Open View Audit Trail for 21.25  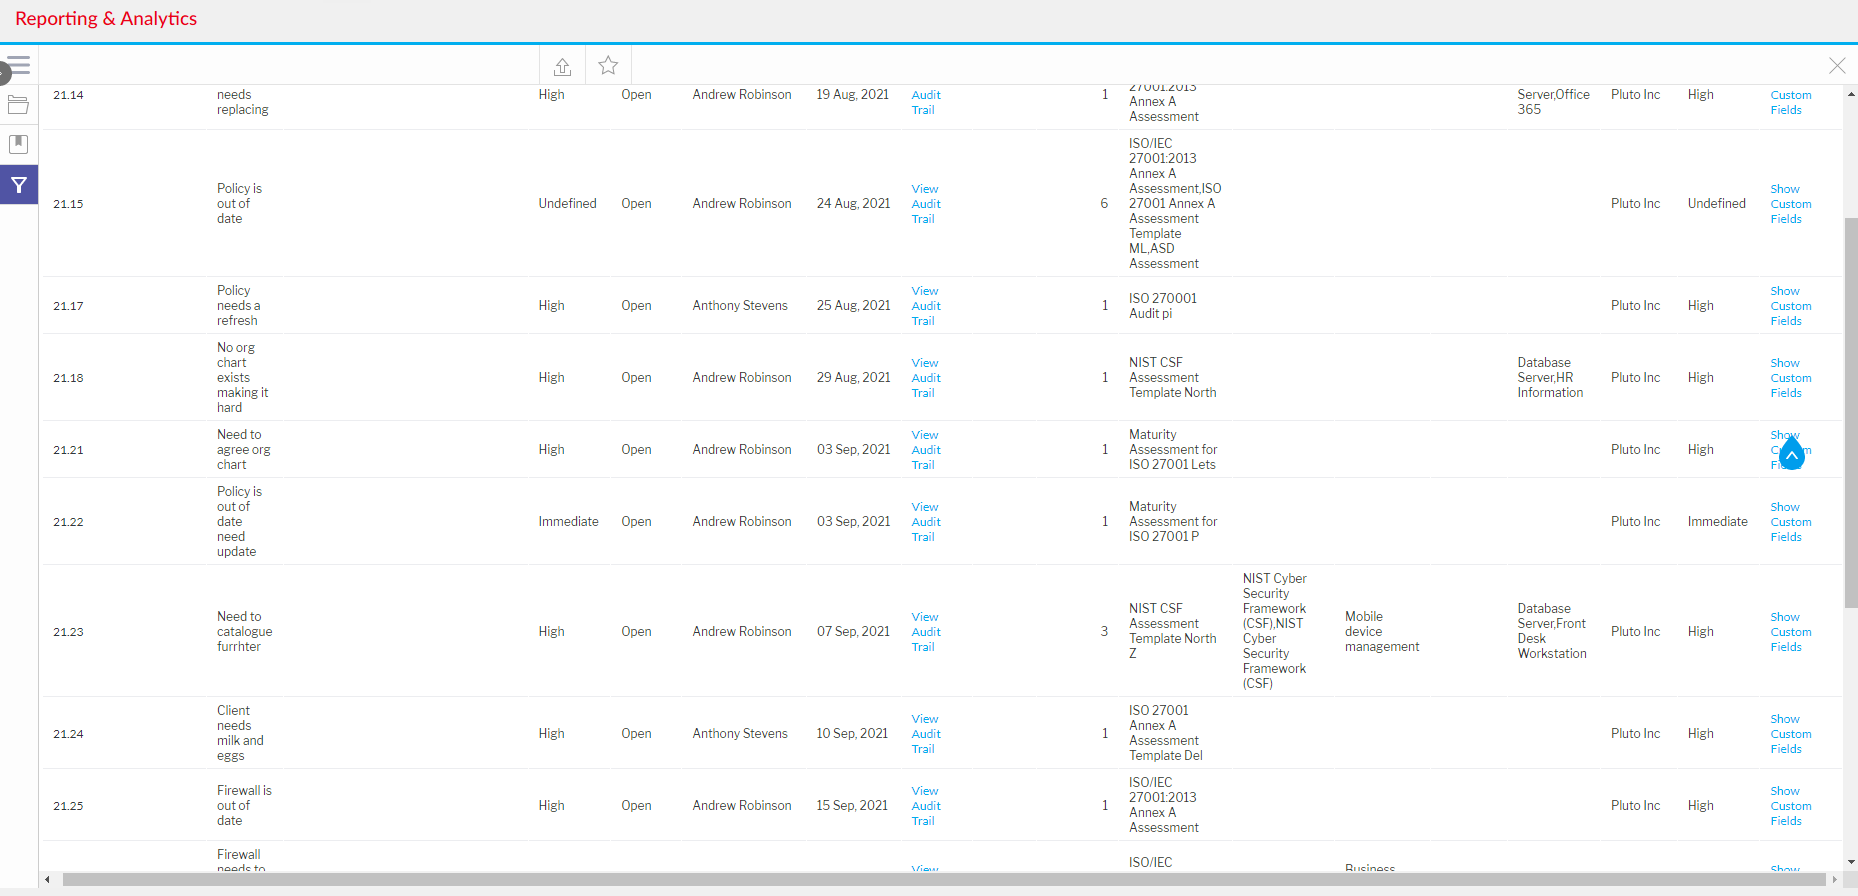[x=926, y=806]
